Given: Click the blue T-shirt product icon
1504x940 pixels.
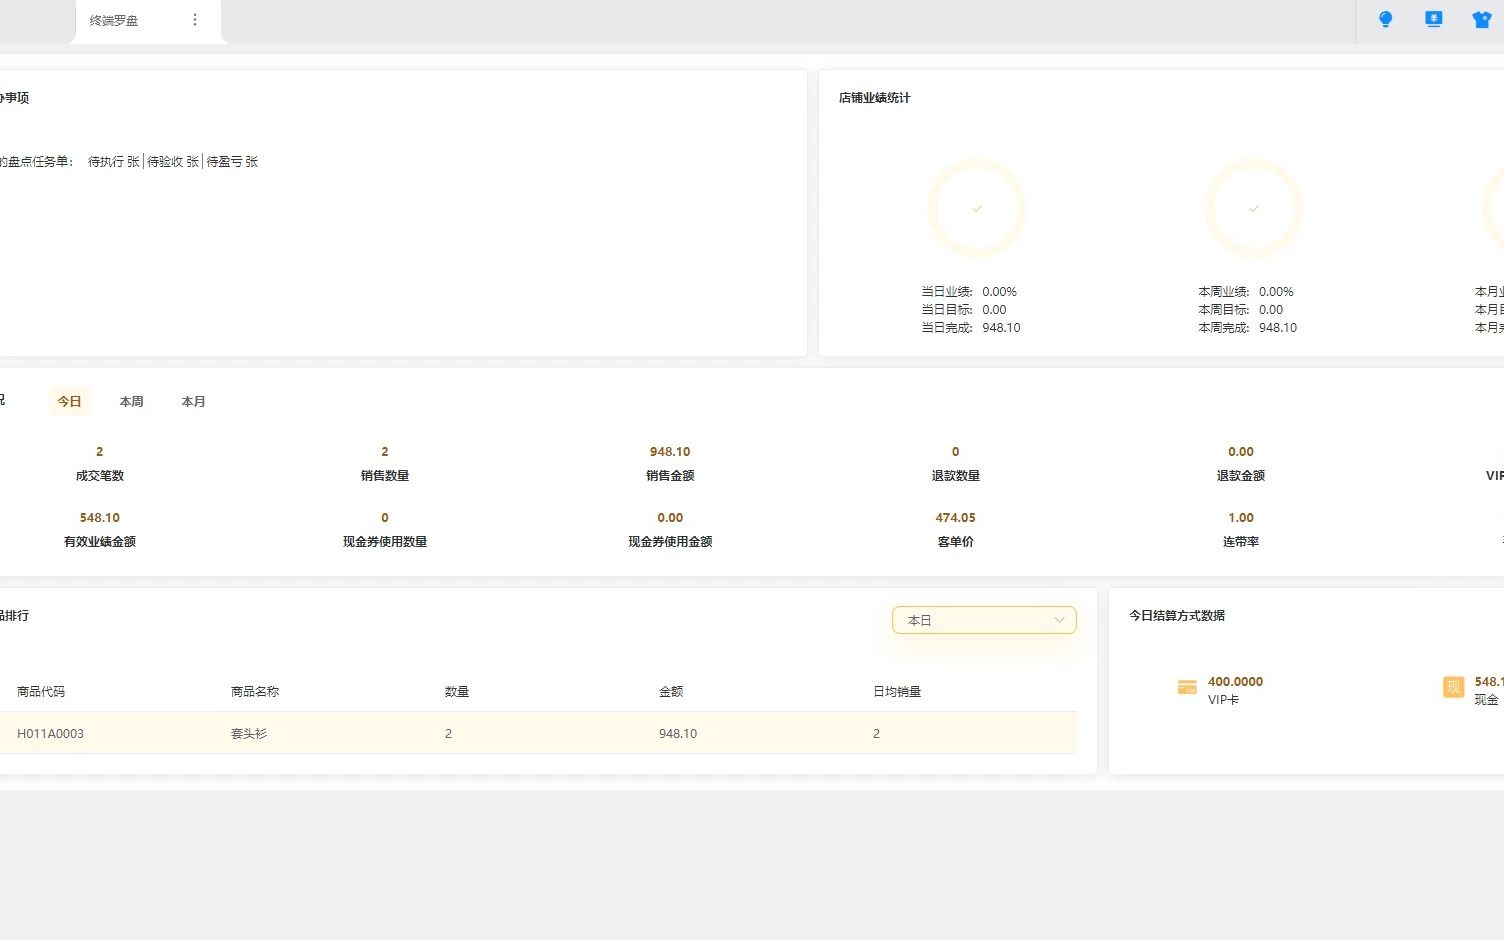Looking at the screenshot, I should [1481, 19].
